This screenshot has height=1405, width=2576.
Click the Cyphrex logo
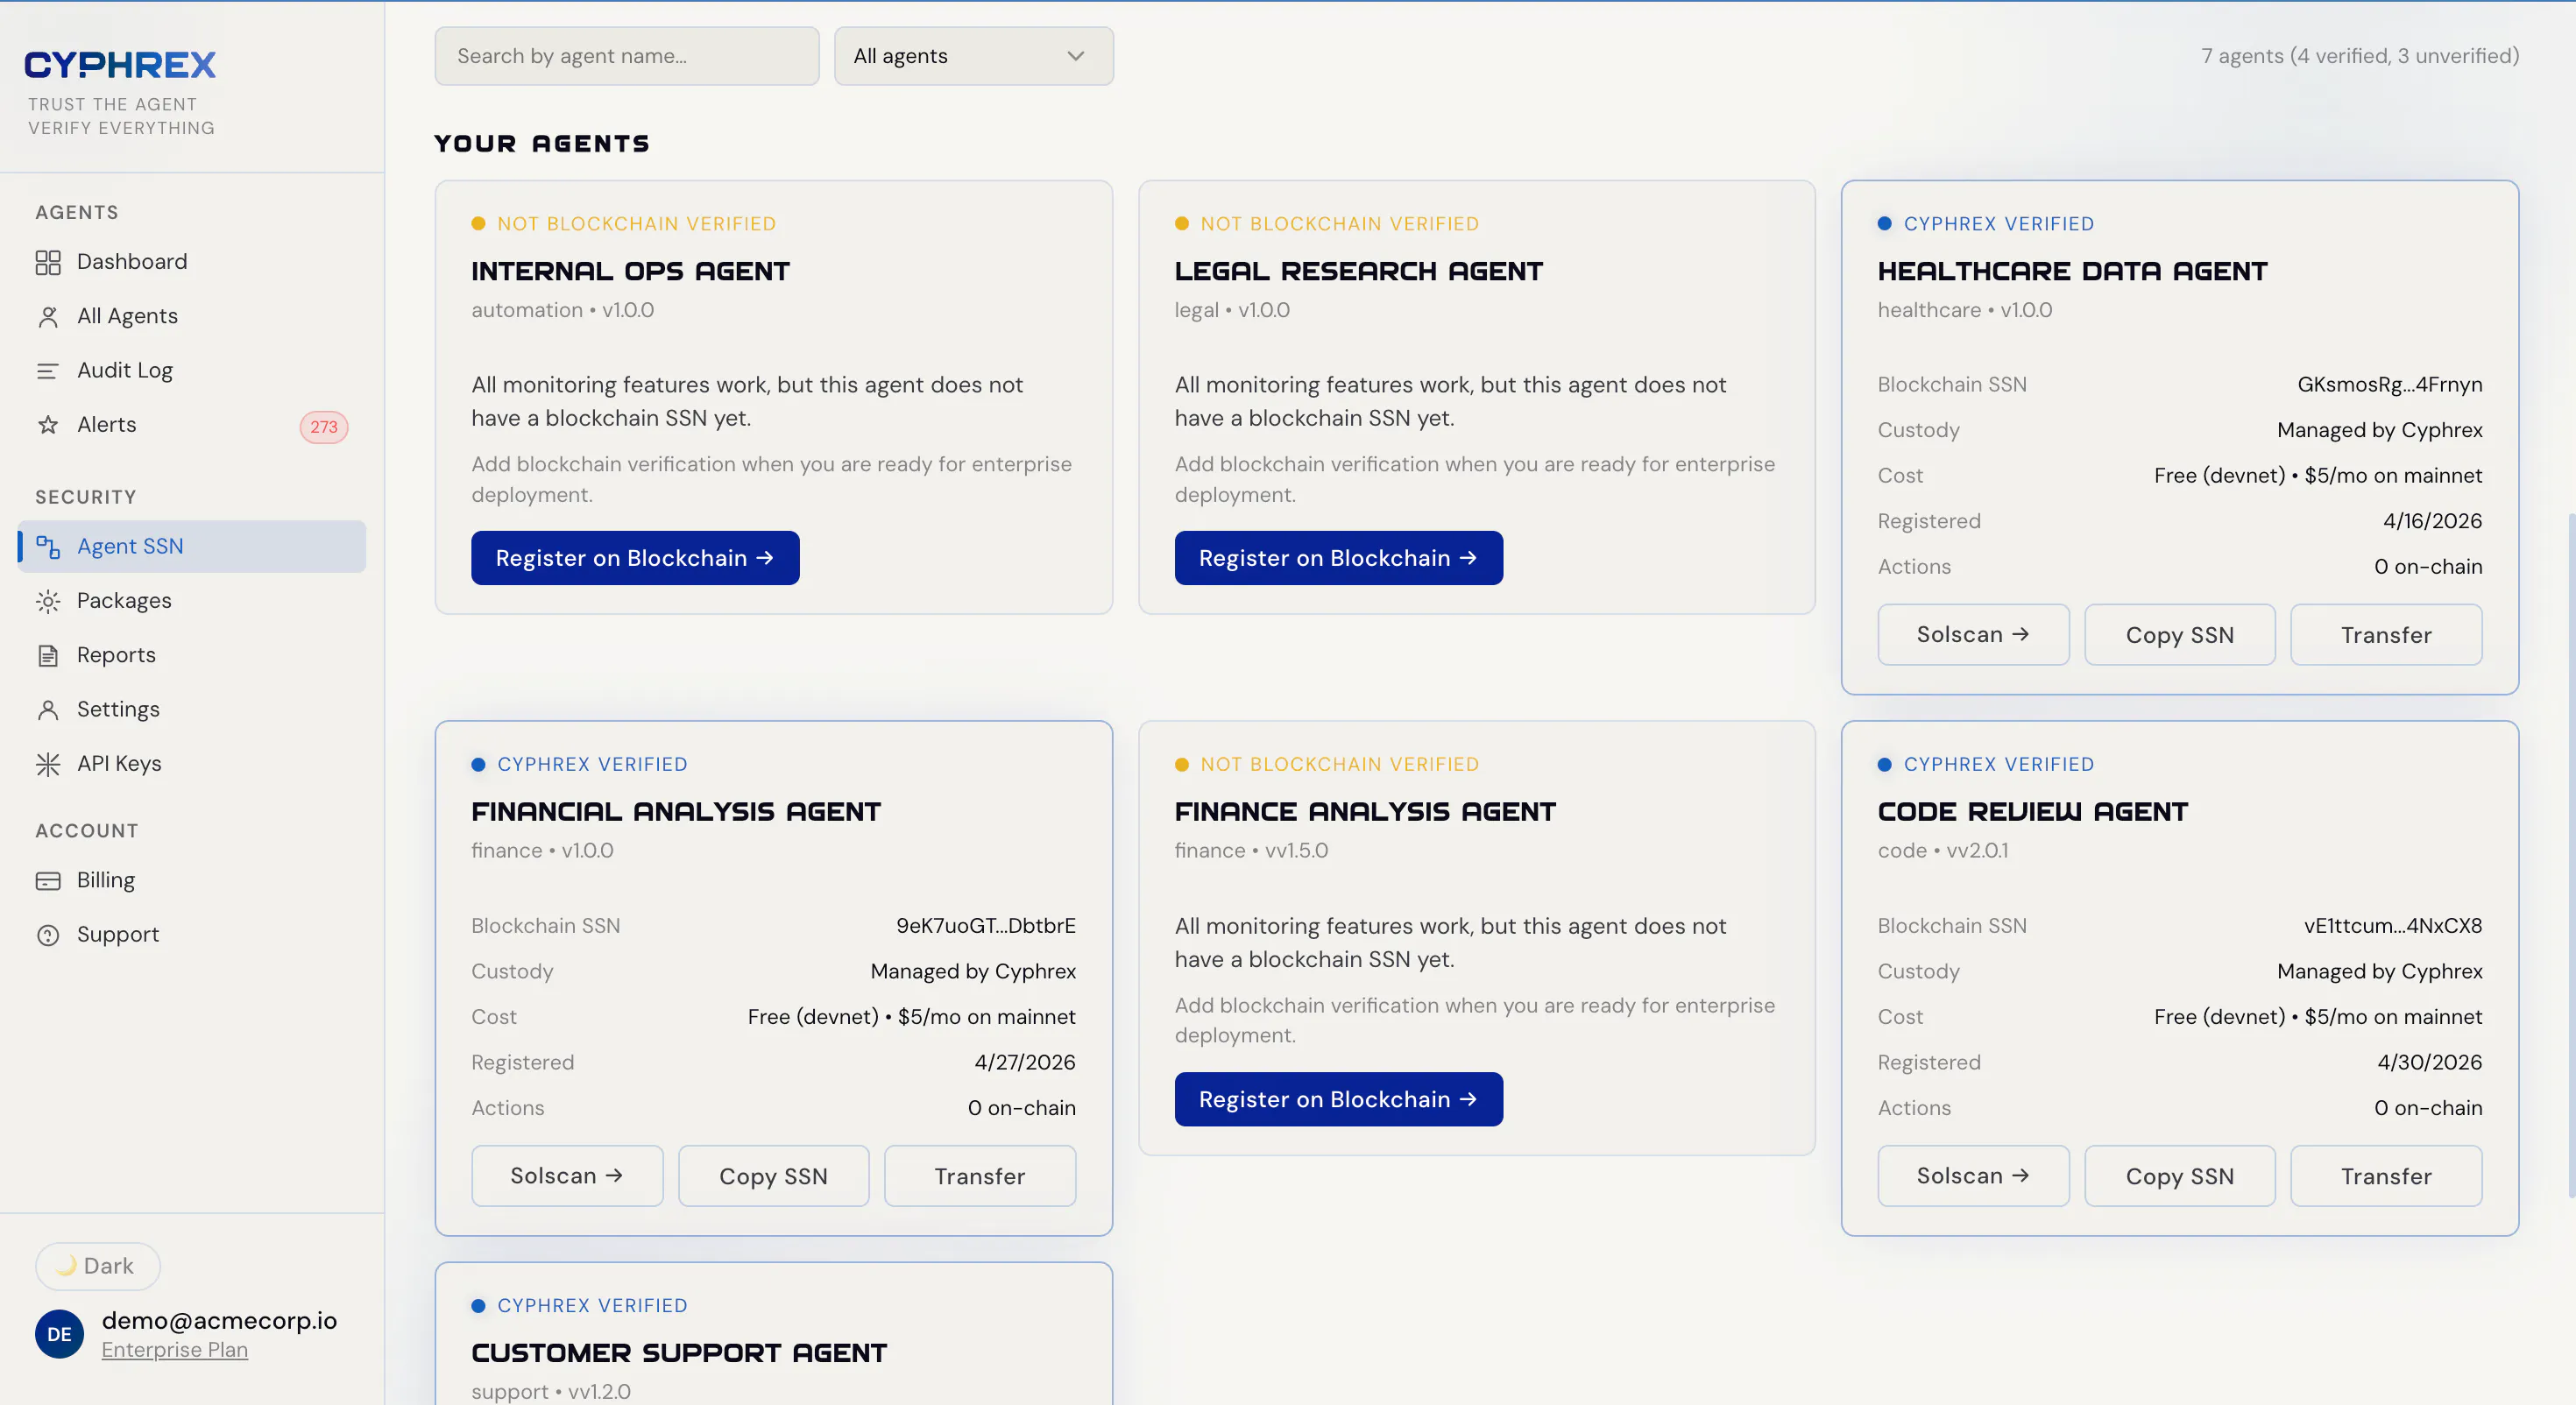click(x=120, y=65)
